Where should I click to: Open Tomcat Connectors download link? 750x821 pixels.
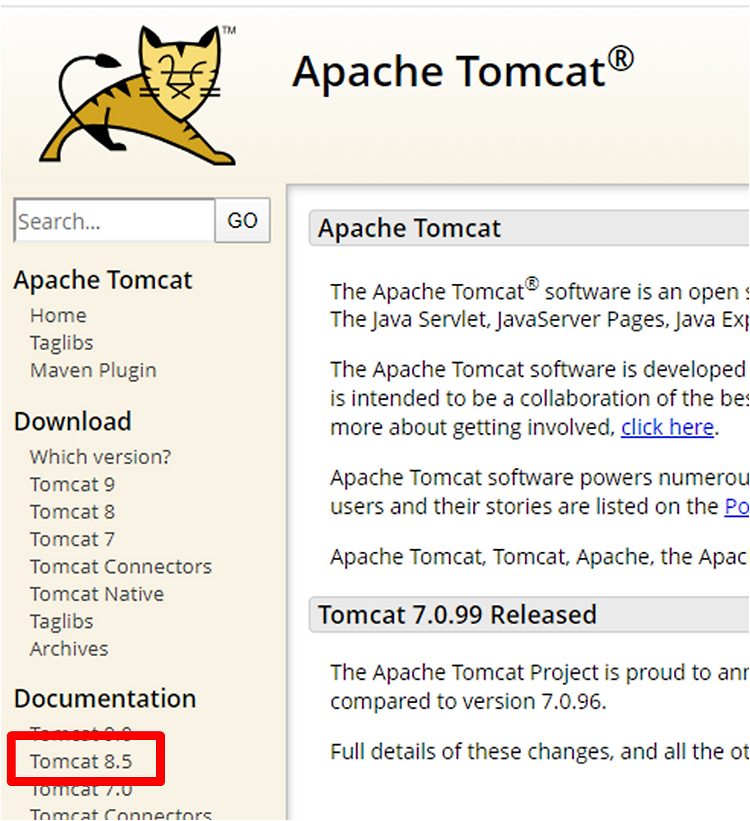[x=121, y=567]
